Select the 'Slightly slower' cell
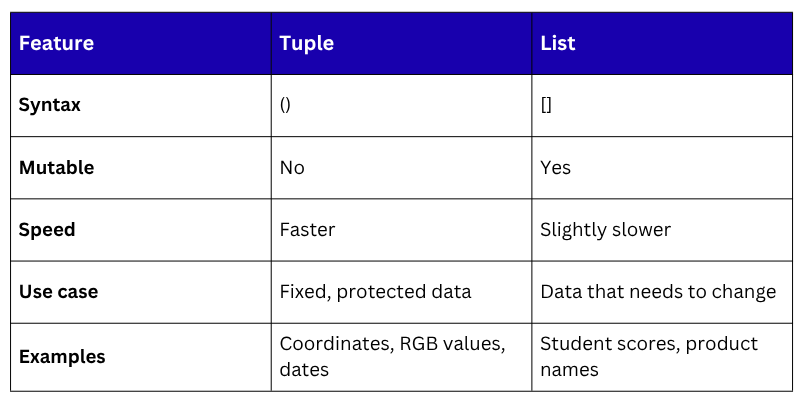Screen dimensions: 800x400 pyautogui.click(x=605, y=229)
